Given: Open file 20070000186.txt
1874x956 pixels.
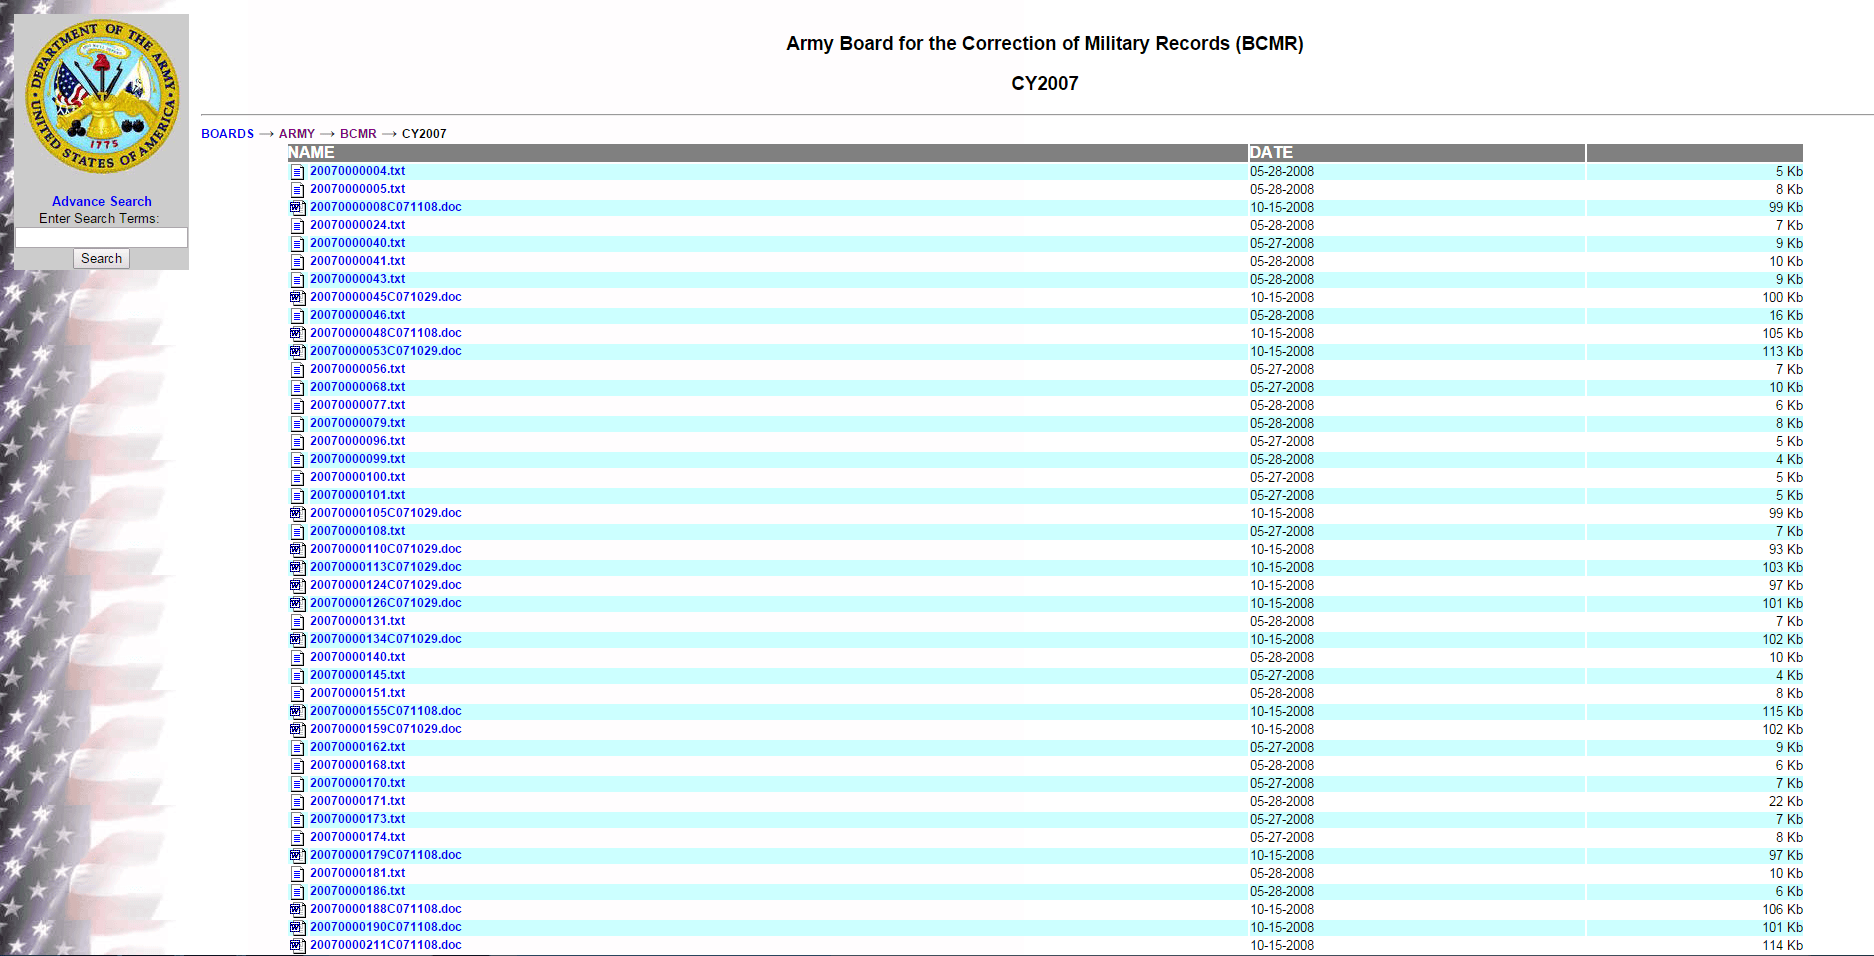Looking at the screenshot, I should coord(357,891).
